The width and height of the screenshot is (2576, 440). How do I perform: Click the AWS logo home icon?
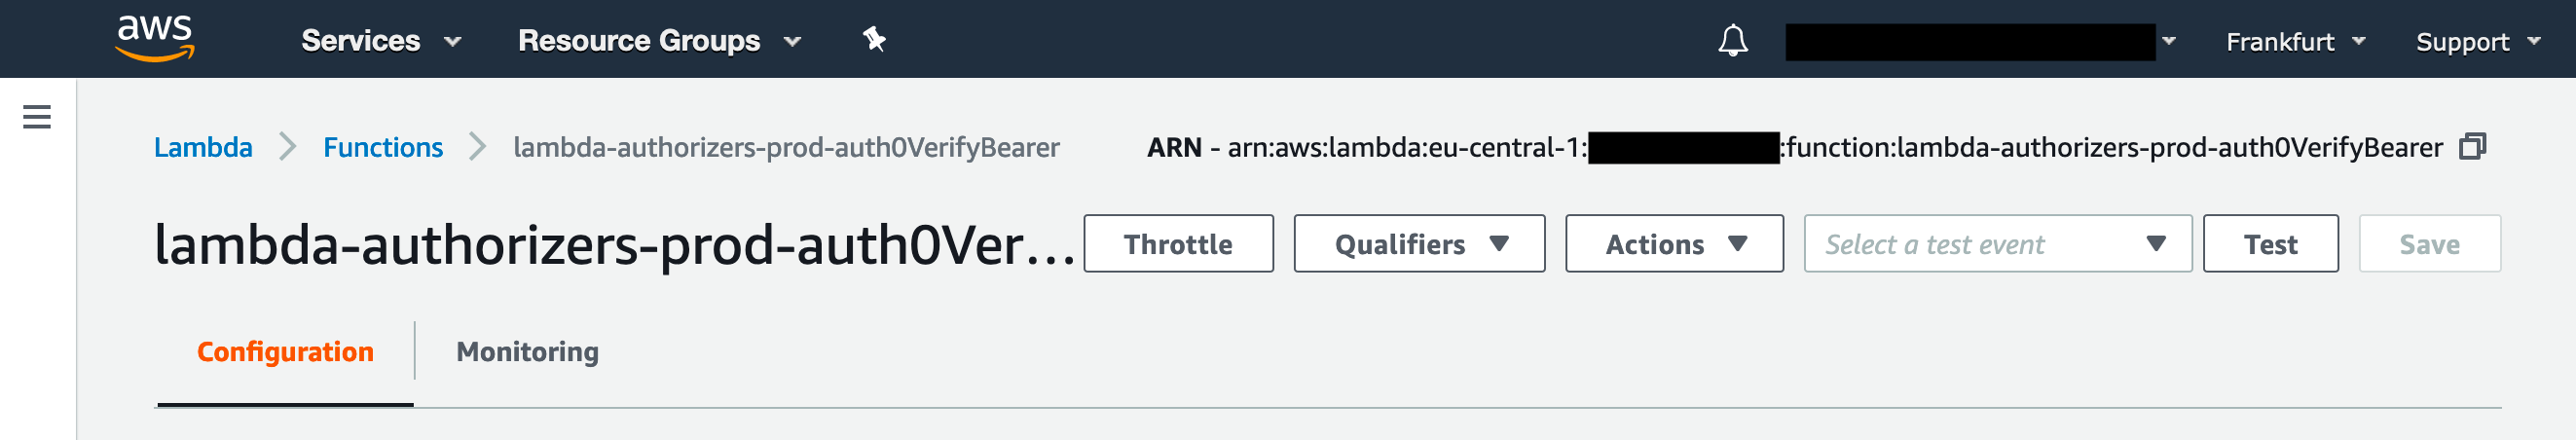pyautogui.click(x=155, y=39)
